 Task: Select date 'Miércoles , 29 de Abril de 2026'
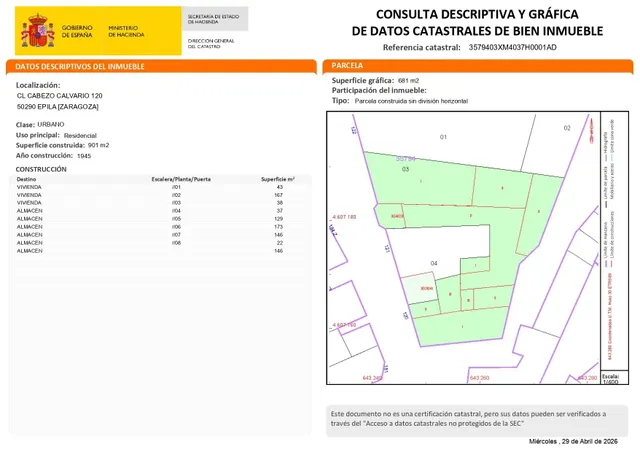[573, 441]
